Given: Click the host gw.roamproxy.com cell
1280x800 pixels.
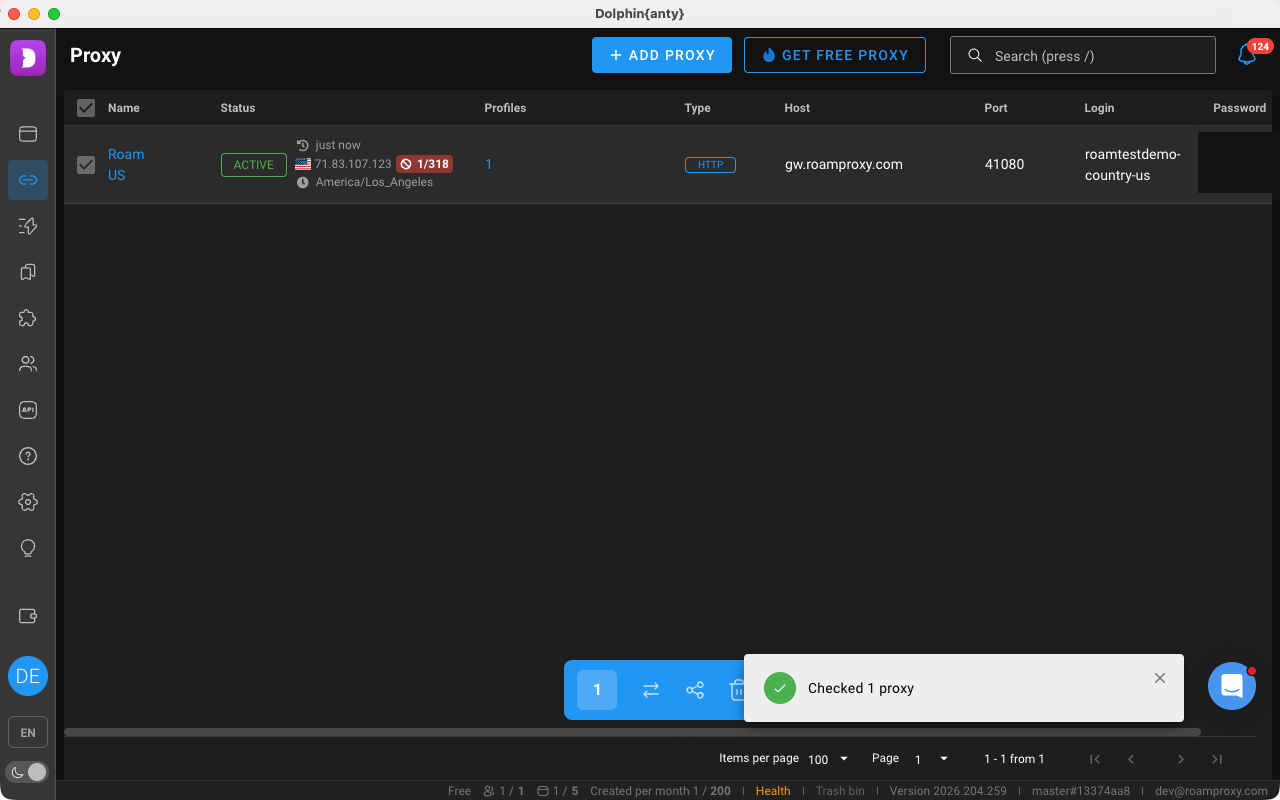Looking at the screenshot, I should coord(844,164).
